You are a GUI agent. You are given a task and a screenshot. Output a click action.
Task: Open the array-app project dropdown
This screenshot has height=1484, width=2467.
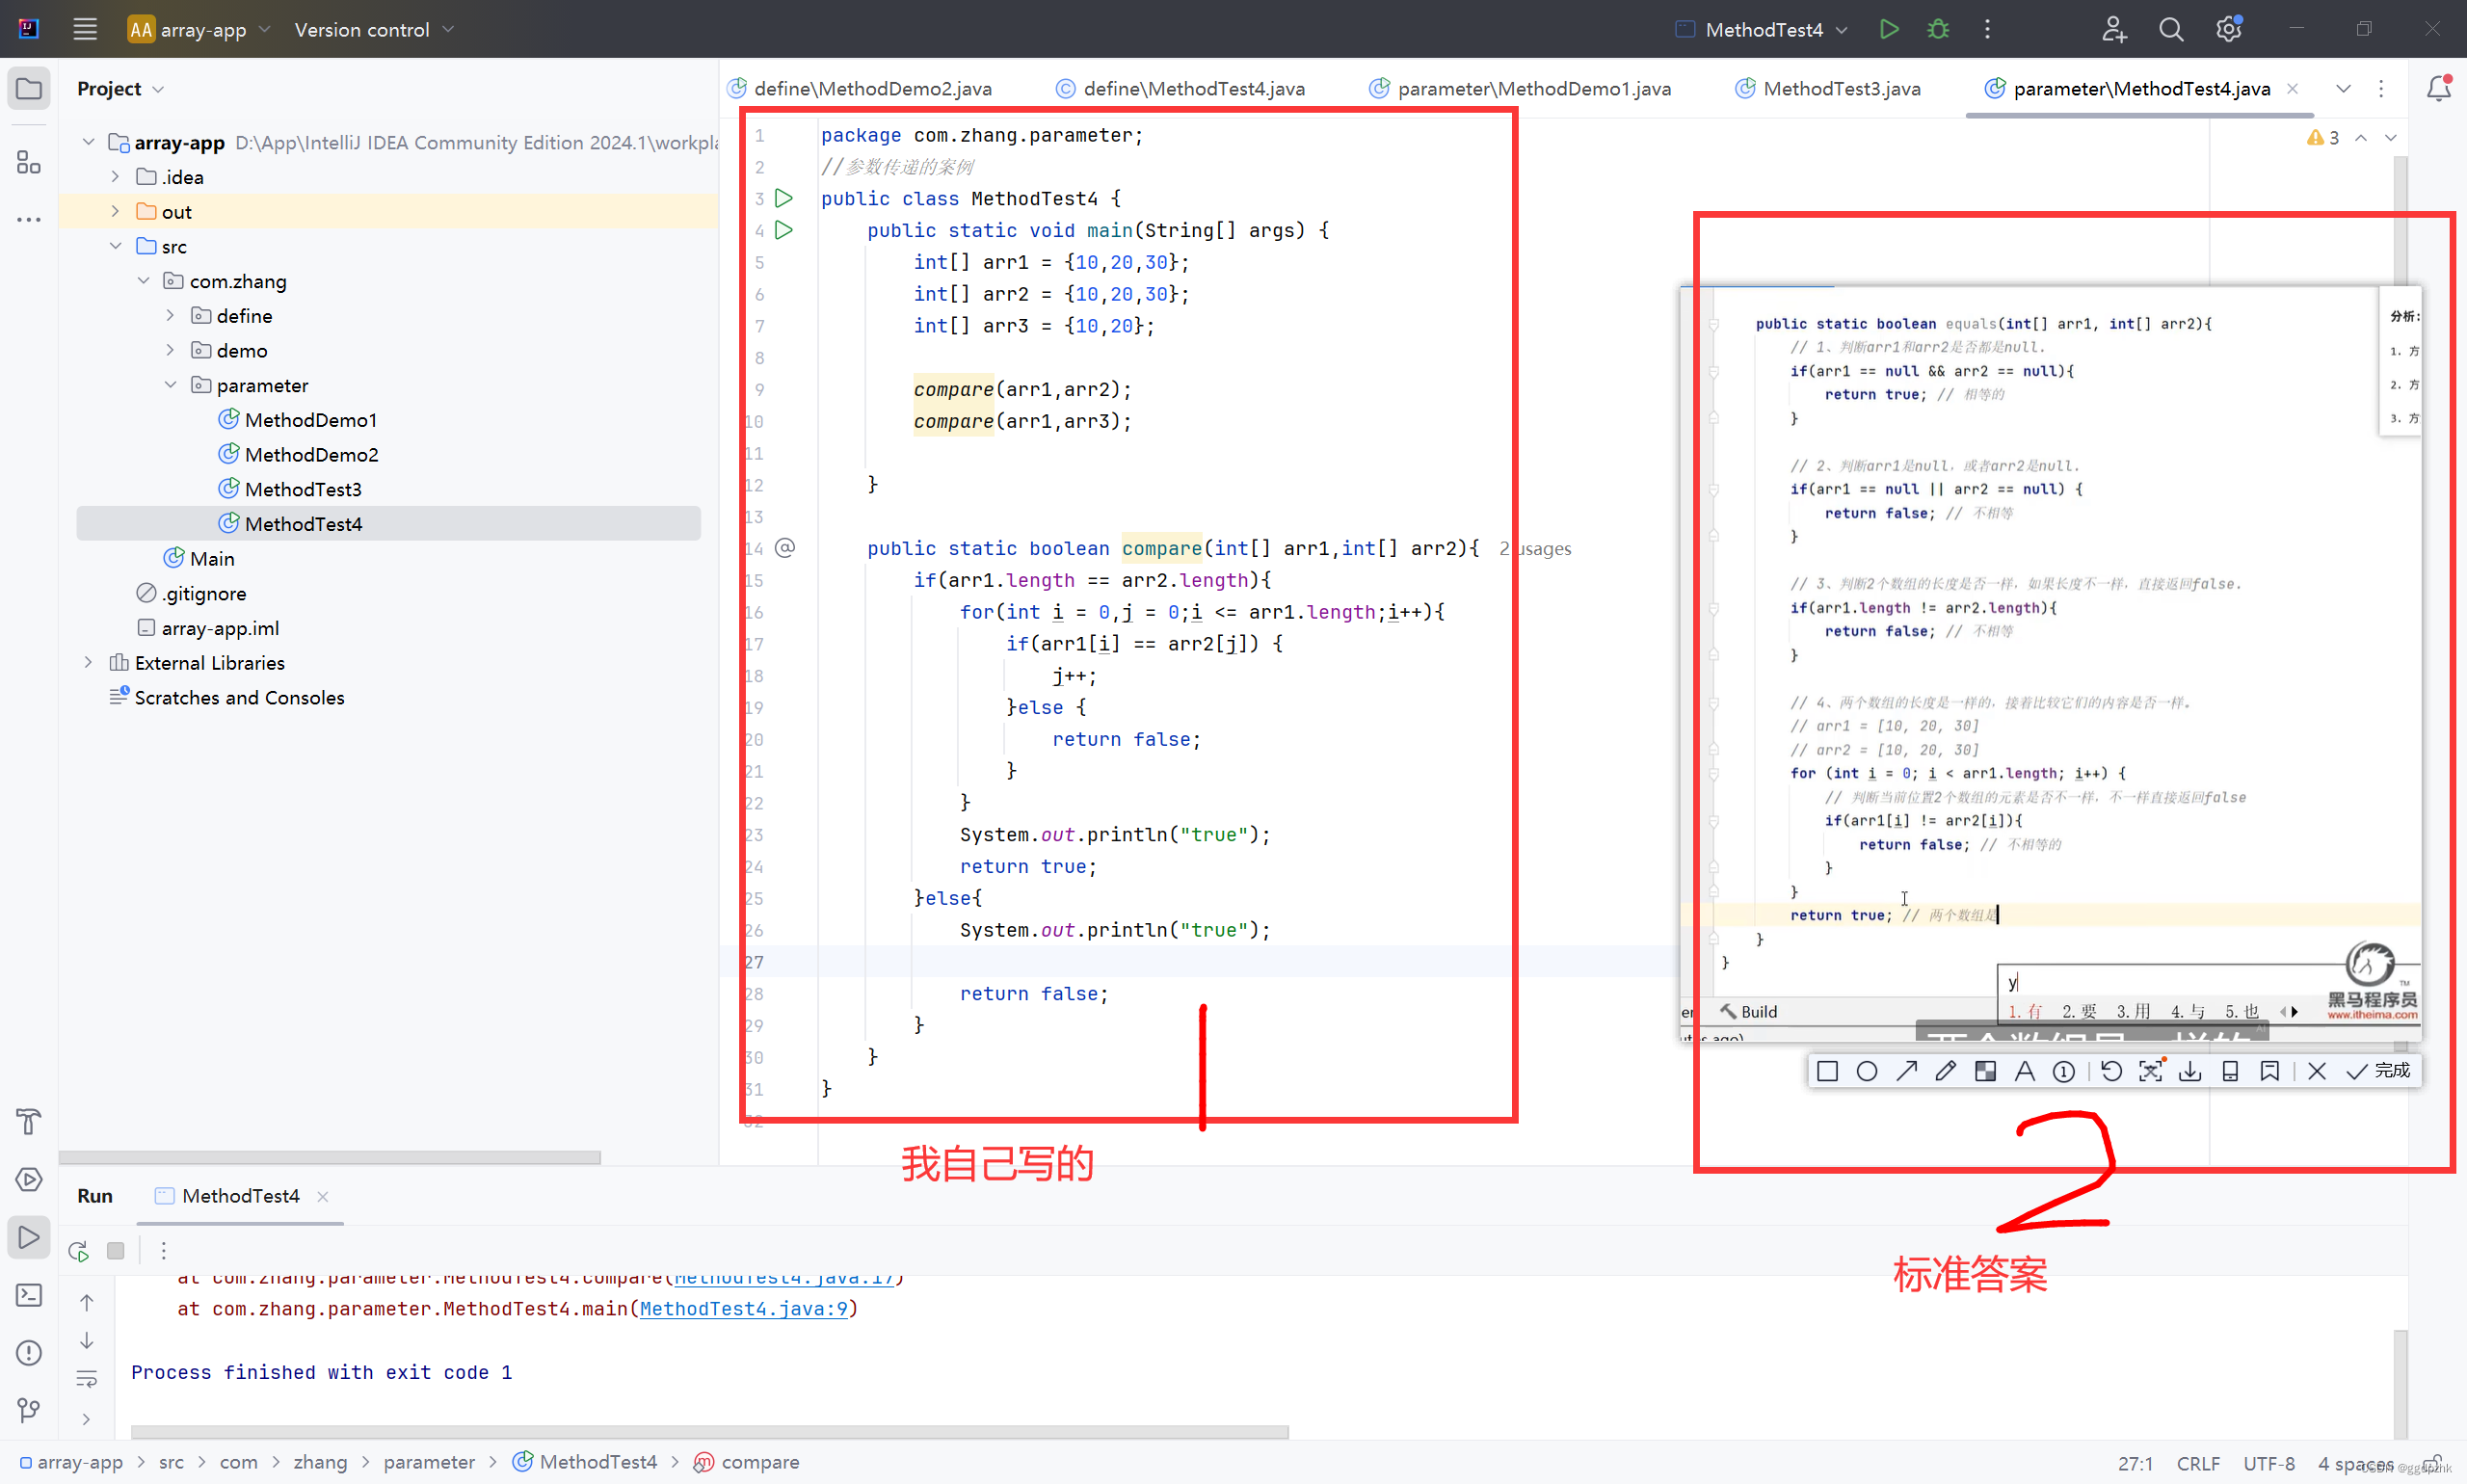200,29
